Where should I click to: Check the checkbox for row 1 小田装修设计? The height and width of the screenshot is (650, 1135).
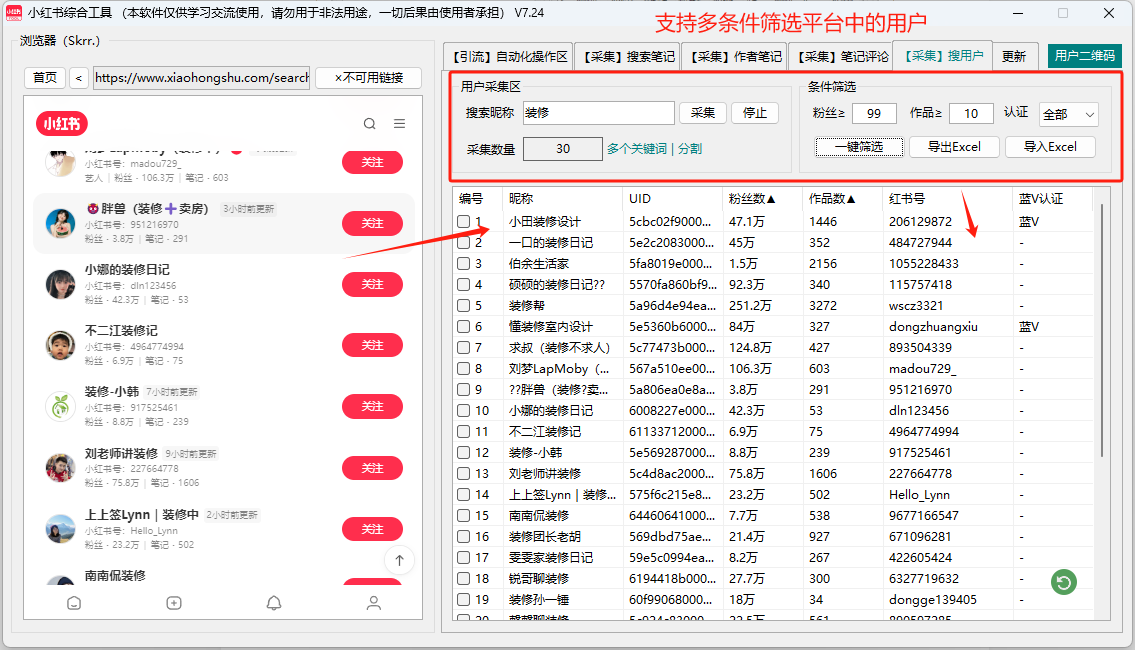click(x=463, y=221)
